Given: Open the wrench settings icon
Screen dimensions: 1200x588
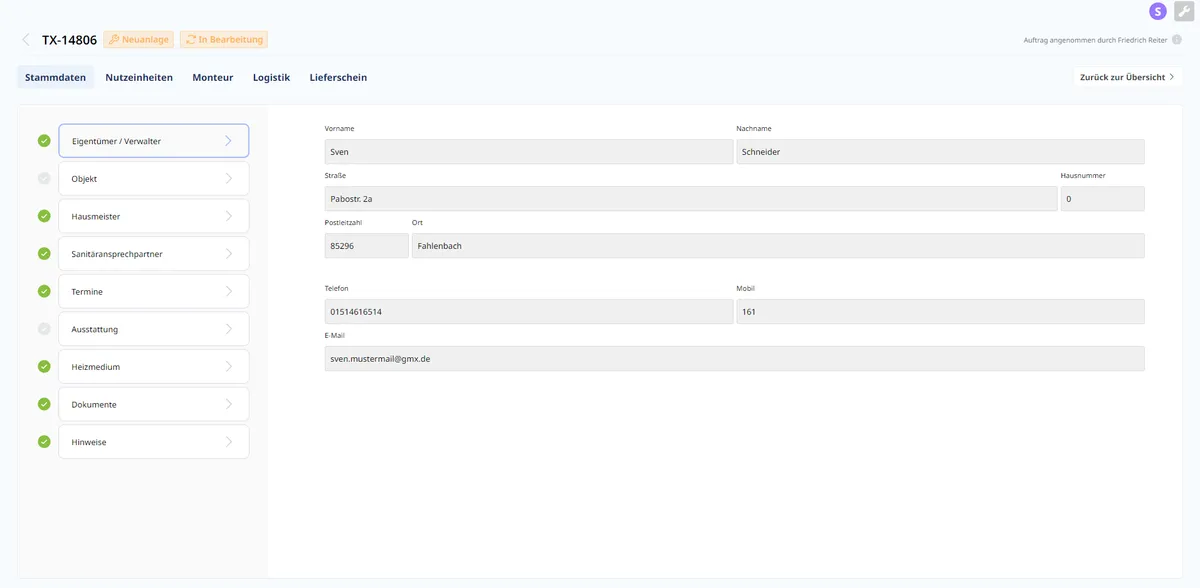Looking at the screenshot, I should (x=1183, y=11).
